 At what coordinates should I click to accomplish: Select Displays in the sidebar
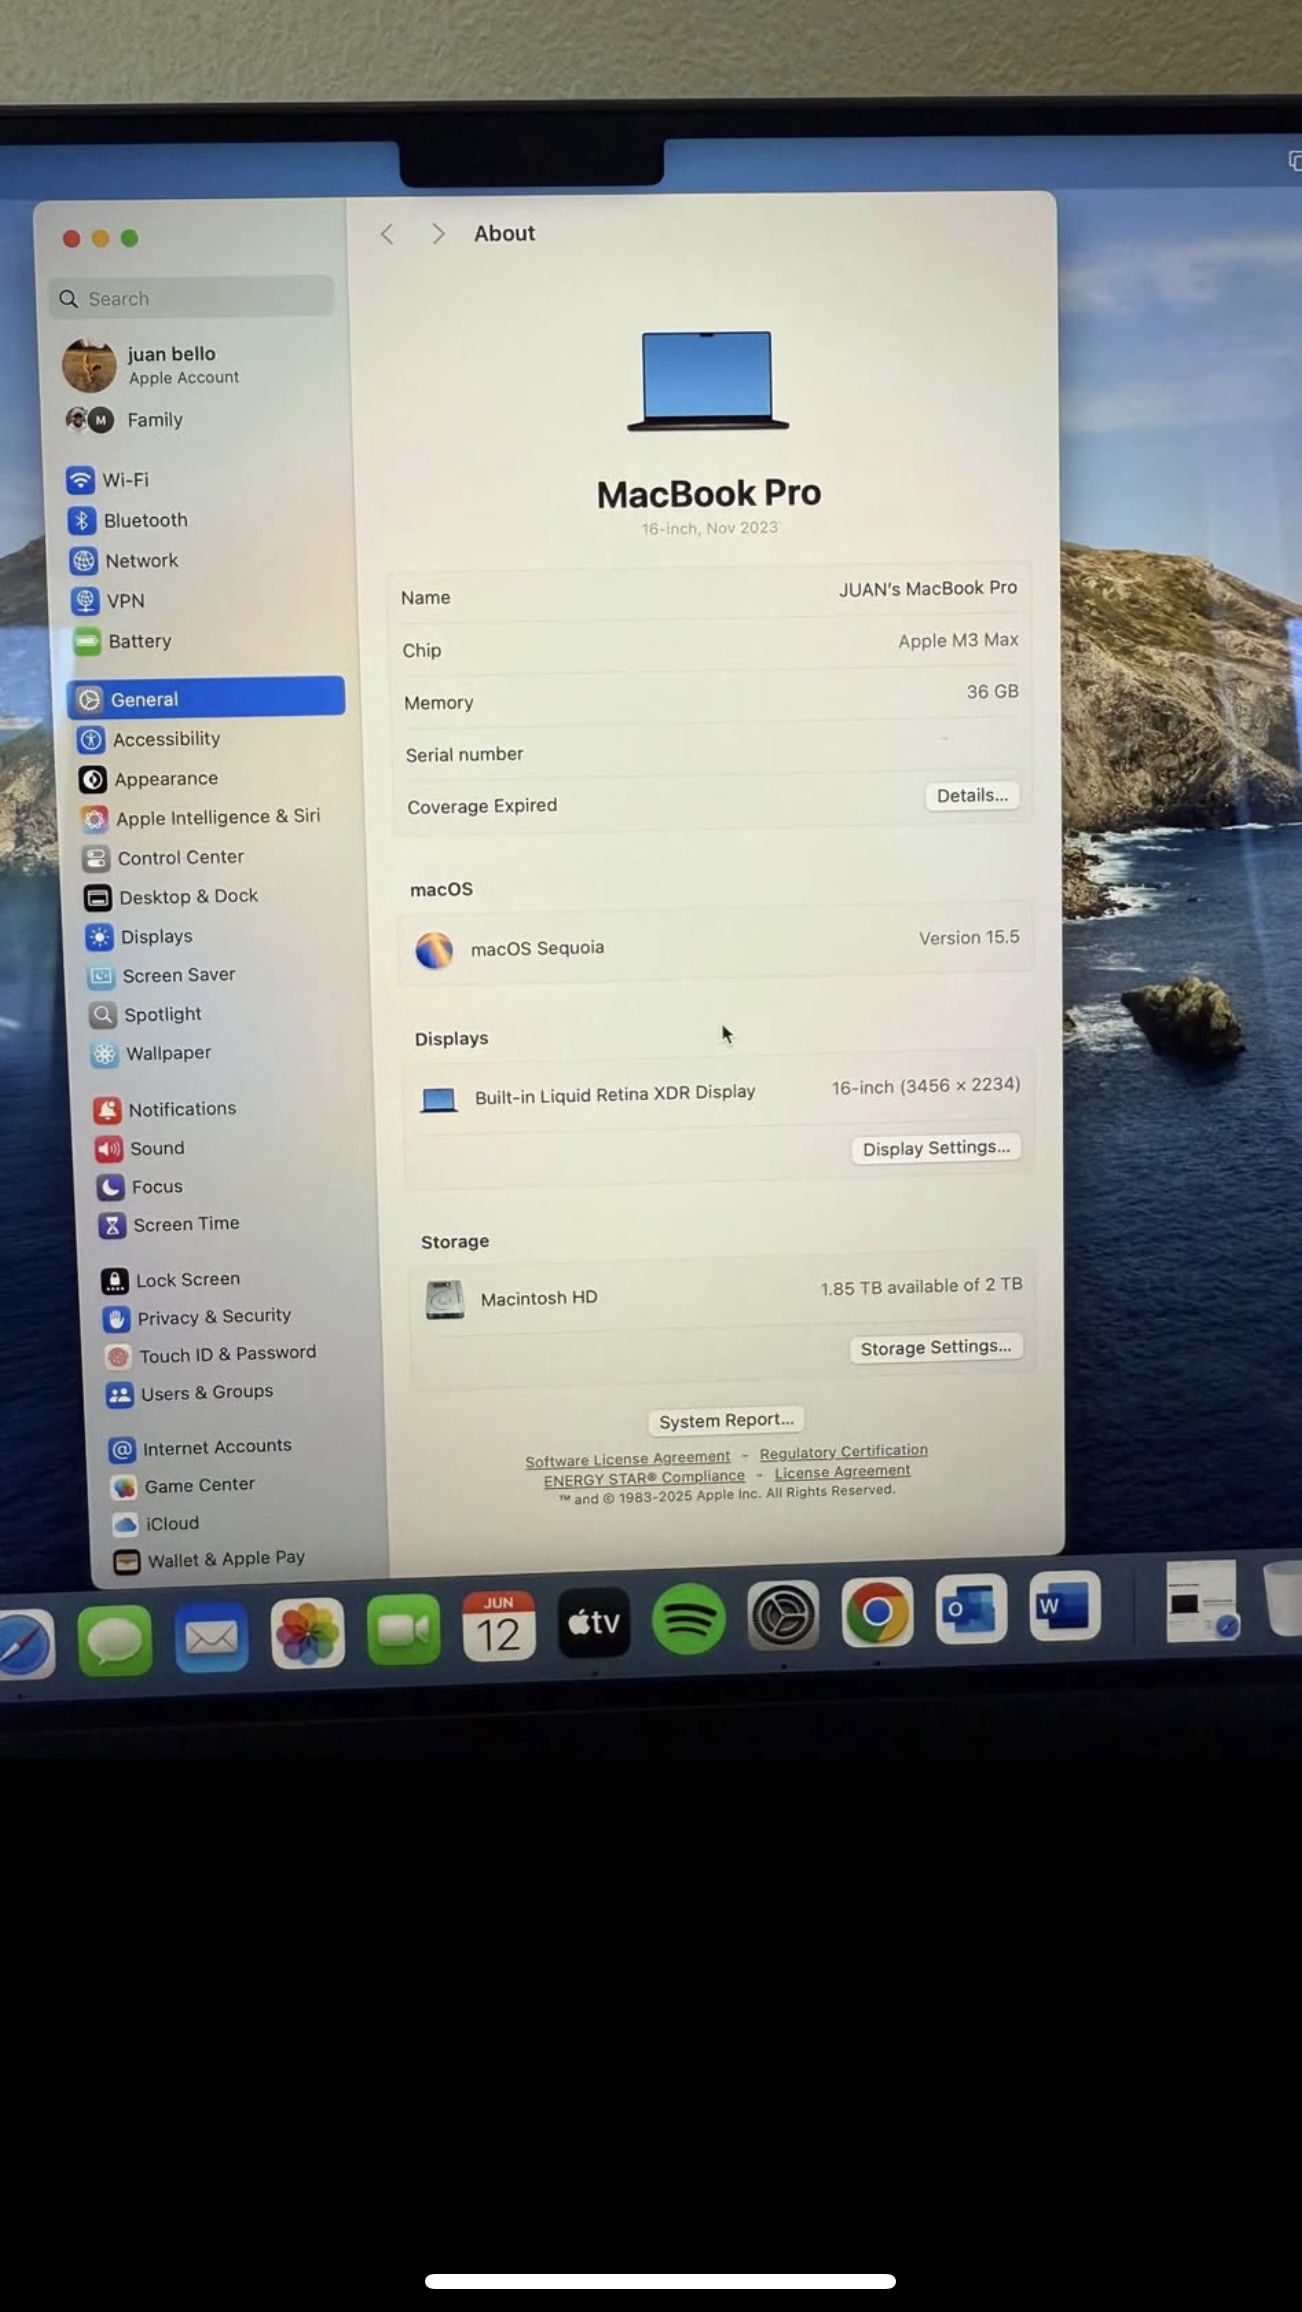(140, 937)
